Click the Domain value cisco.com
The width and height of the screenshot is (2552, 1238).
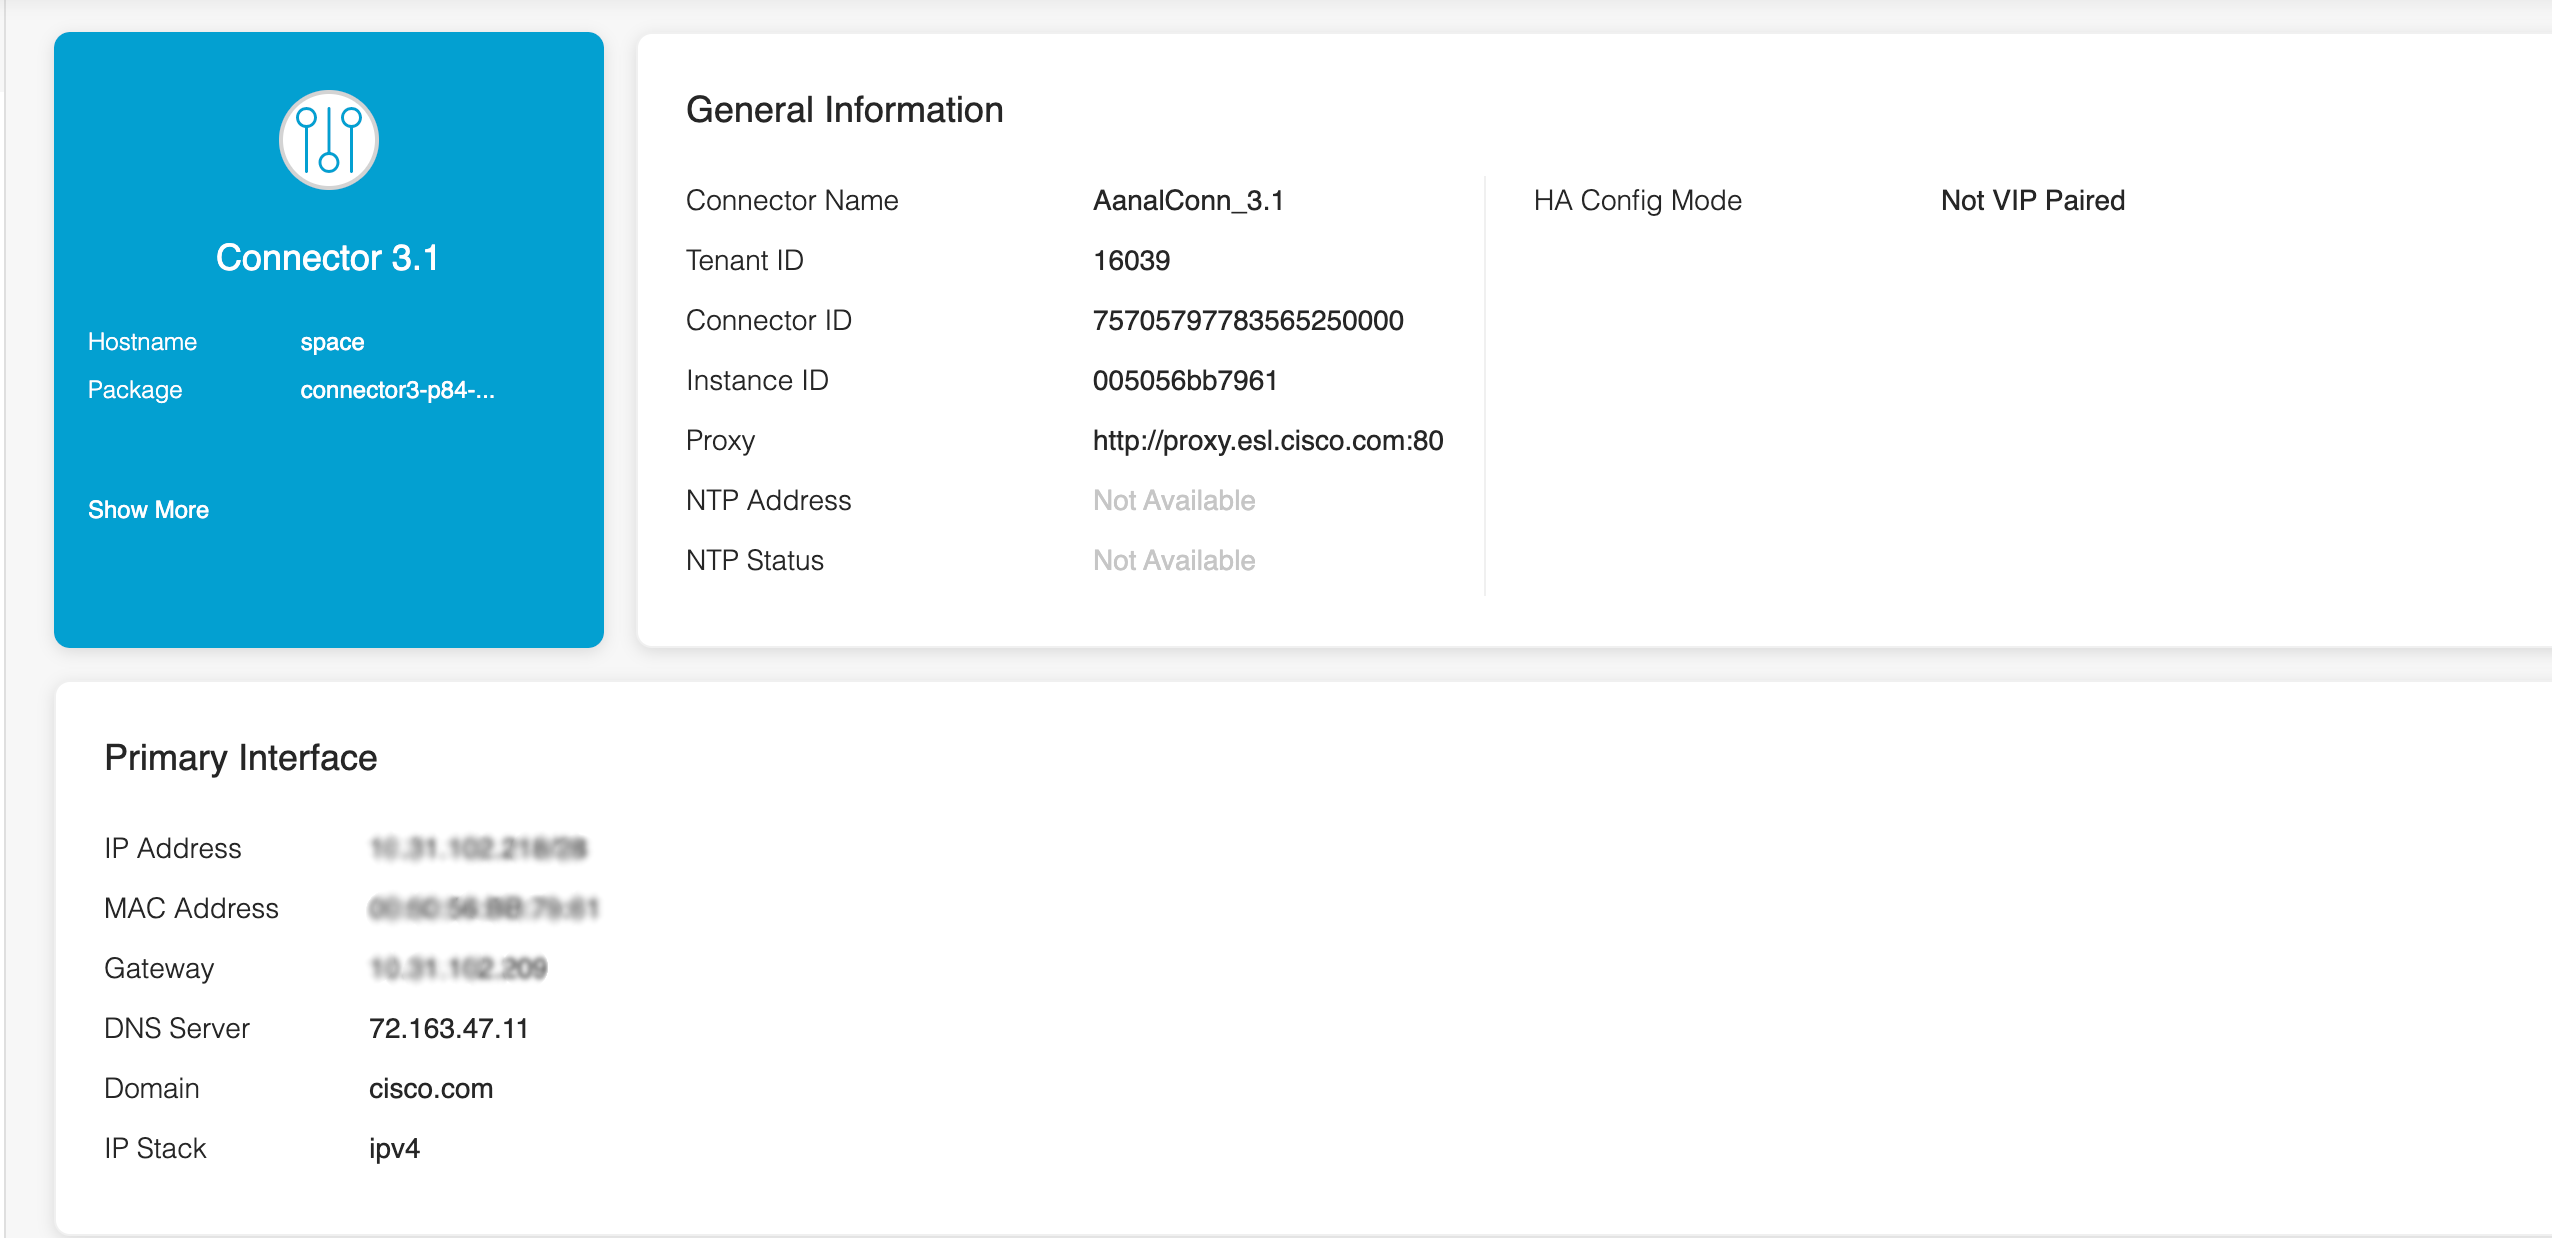430,1089
